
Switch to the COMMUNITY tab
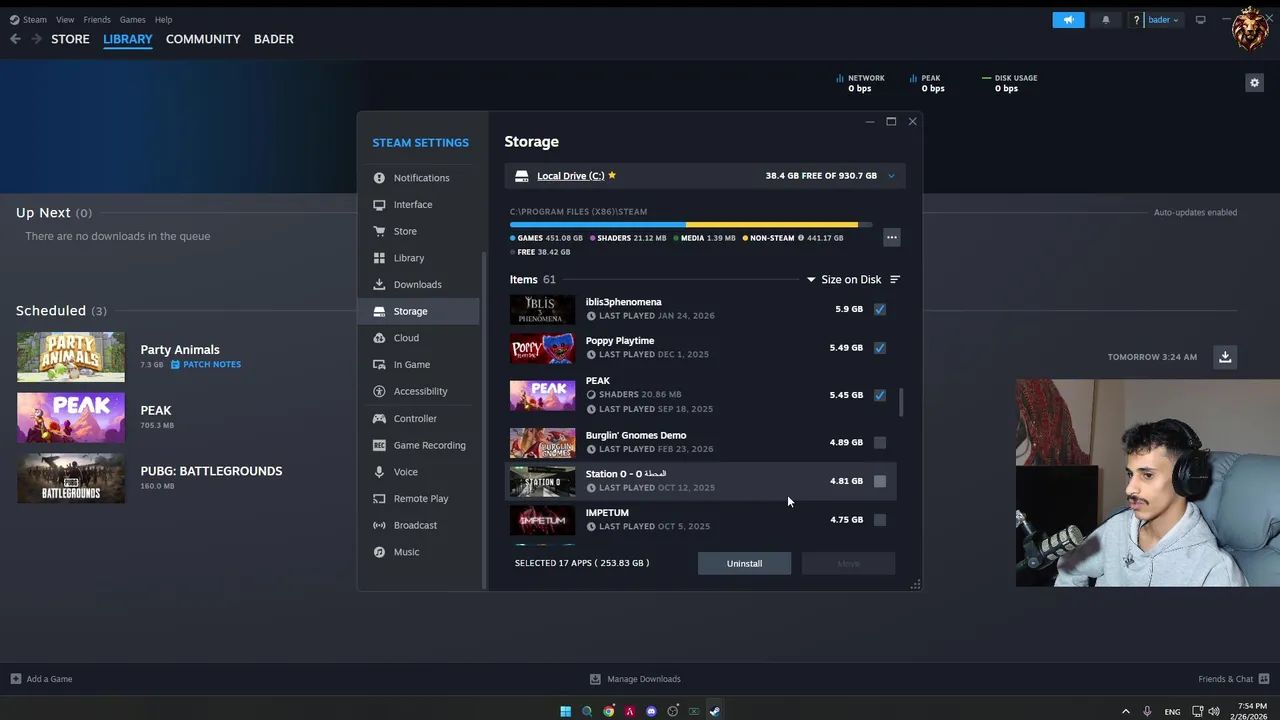click(x=203, y=39)
